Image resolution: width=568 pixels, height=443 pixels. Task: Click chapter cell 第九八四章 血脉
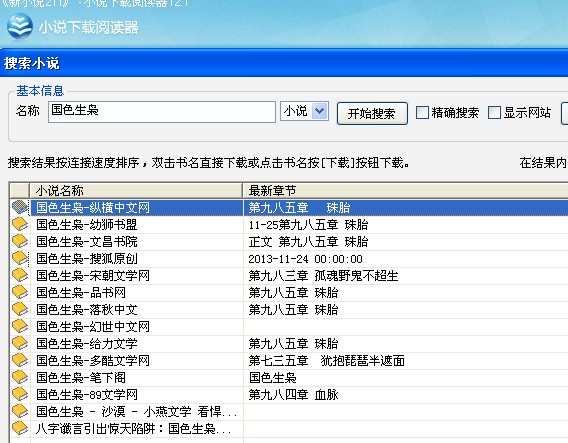pos(293,395)
